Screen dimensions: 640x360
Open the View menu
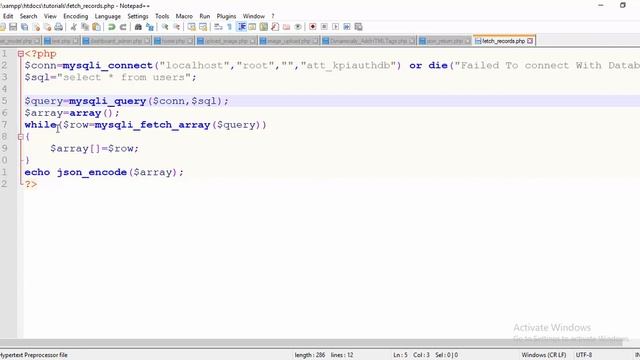point(50,16)
